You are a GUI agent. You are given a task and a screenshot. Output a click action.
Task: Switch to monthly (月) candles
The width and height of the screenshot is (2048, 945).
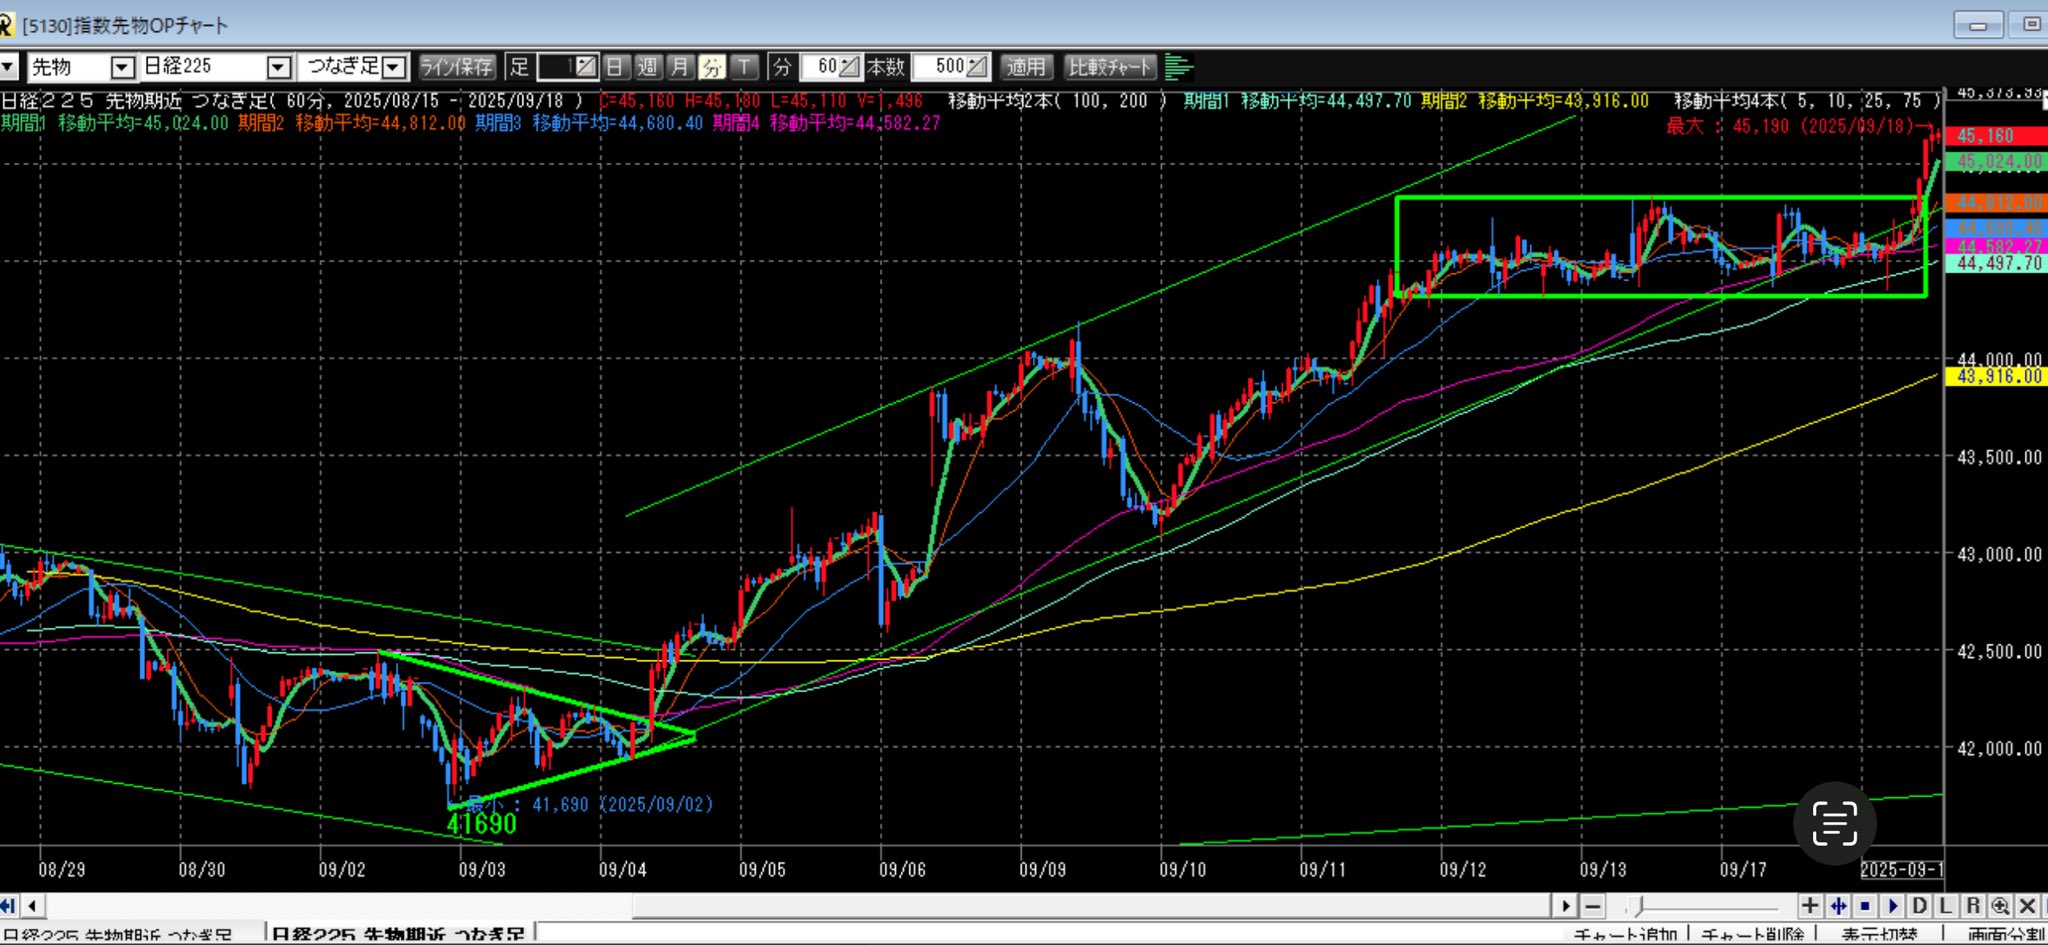[680, 67]
